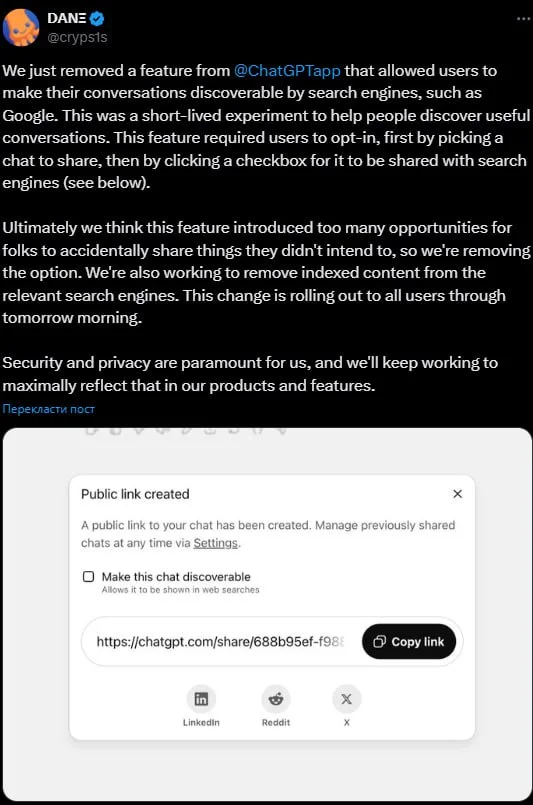This screenshot has height=805, width=533.
Task: Click the blue verified badge
Action: pos(97,18)
